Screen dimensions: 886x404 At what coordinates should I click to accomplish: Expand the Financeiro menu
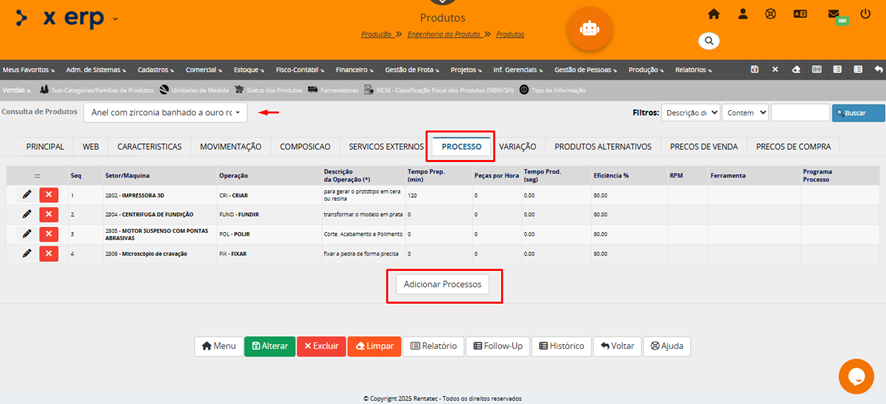coord(354,70)
